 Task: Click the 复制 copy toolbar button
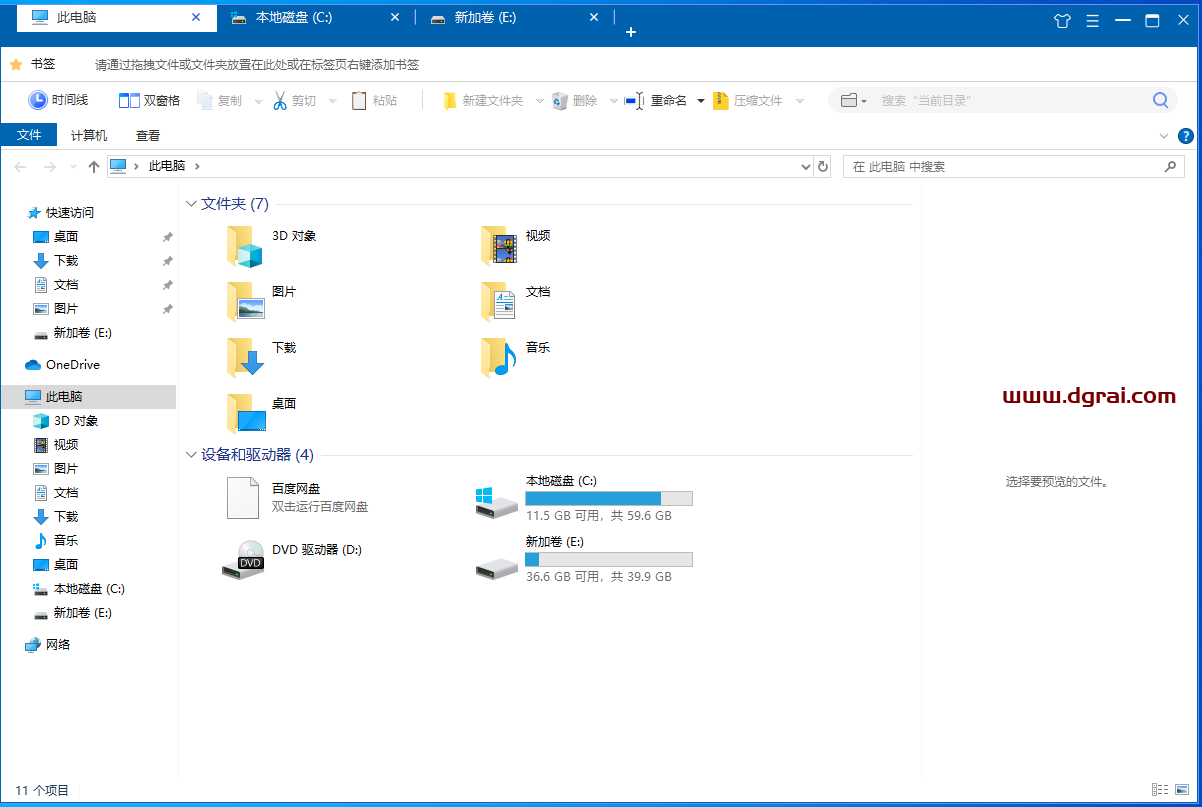[220, 100]
